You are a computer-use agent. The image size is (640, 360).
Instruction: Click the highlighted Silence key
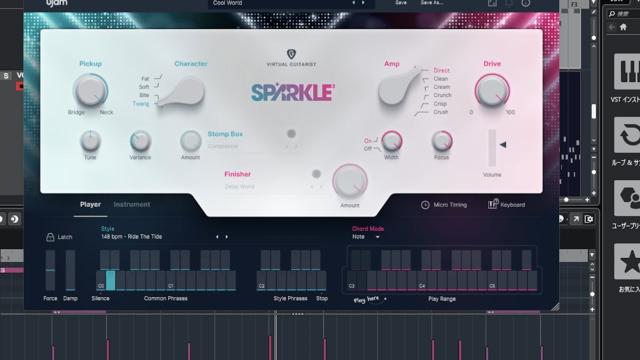coord(110,280)
